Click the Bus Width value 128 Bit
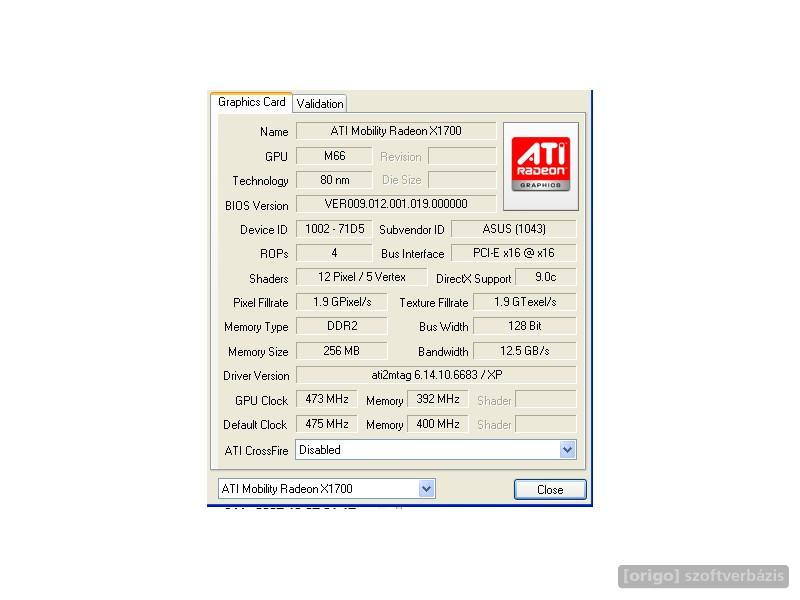Viewport: 800px width, 600px height. coord(525,326)
